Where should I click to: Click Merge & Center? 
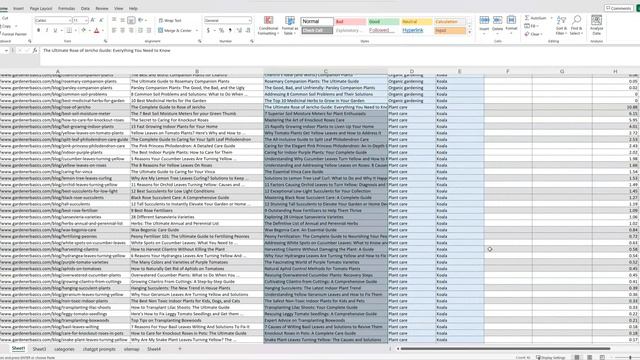tap(175, 30)
